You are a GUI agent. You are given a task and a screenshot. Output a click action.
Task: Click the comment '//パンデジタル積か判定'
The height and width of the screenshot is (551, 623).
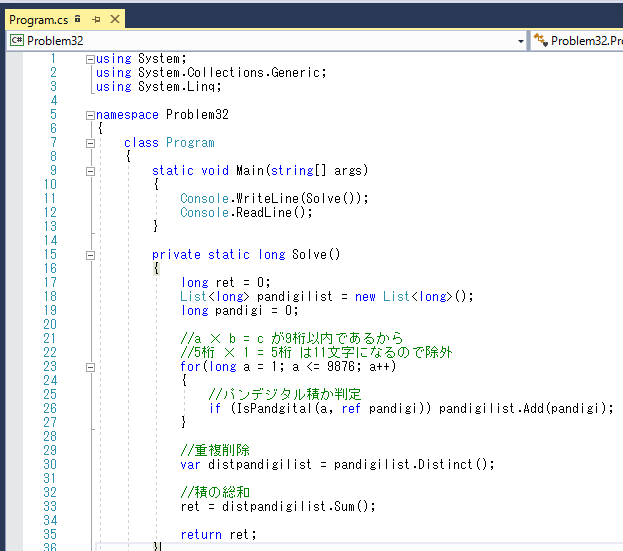point(284,394)
